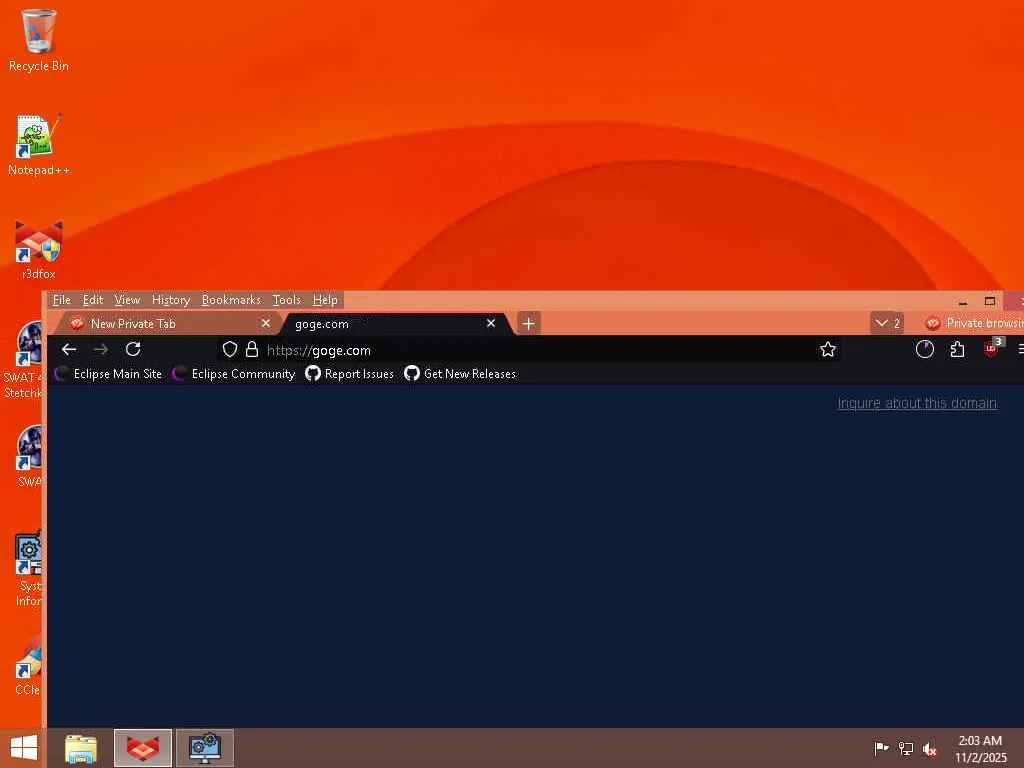Viewport: 1024px width, 768px height.
Task: Close the goge.com tab
Action: [x=491, y=323]
